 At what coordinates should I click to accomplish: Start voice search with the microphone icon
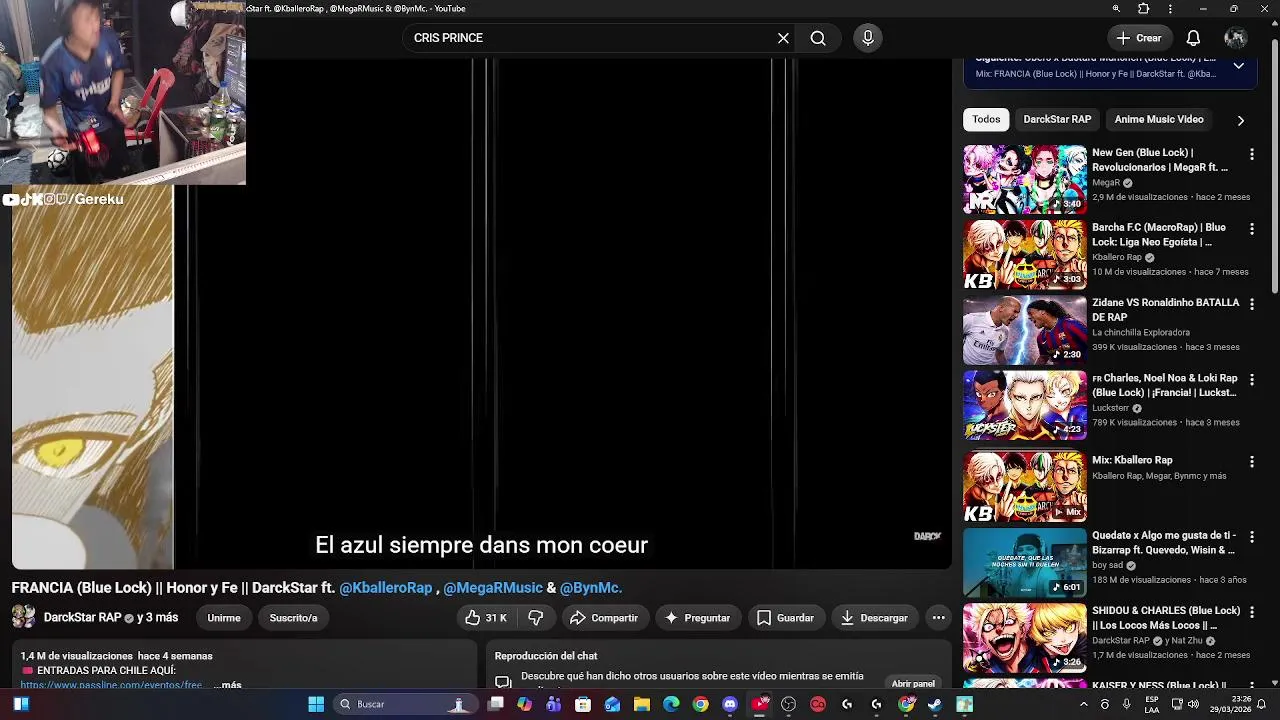[x=868, y=38]
